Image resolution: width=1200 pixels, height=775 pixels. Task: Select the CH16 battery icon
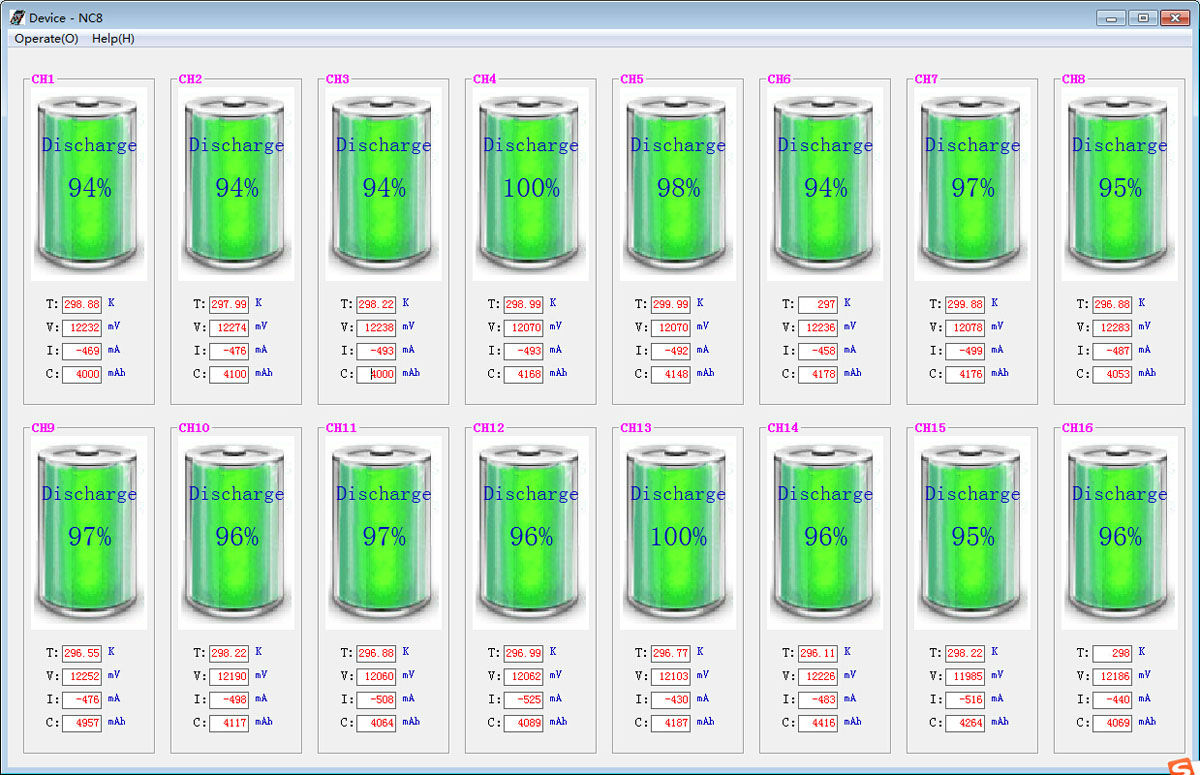[x=1119, y=533]
